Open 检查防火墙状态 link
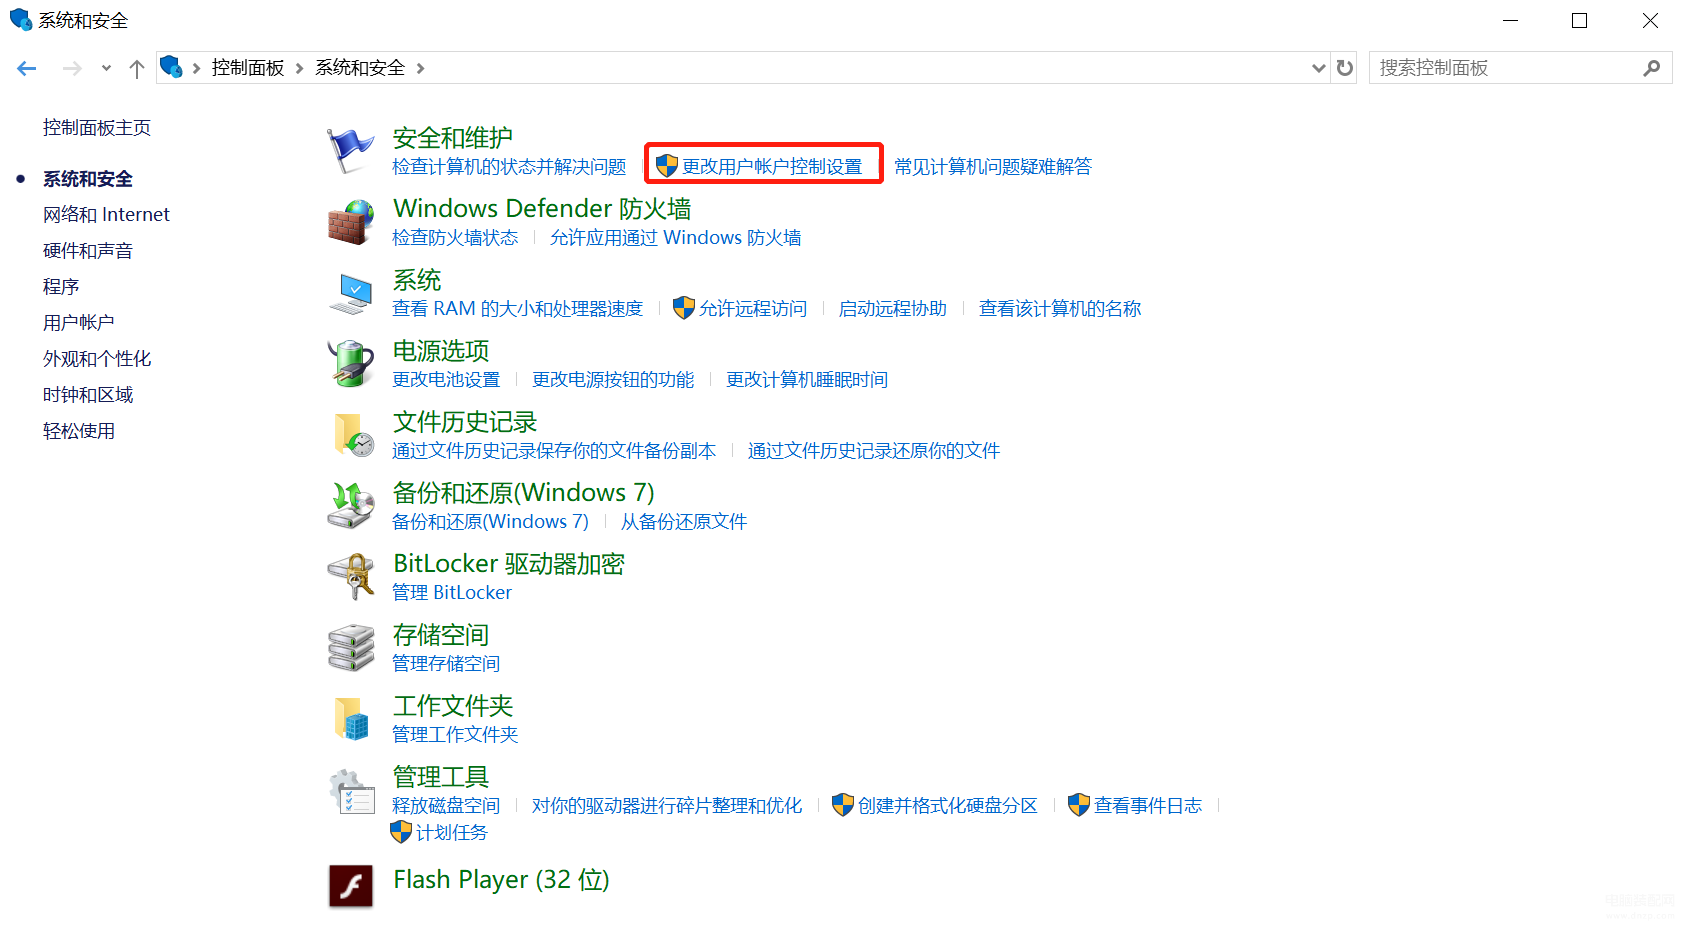Image resolution: width=1685 pixels, height=929 pixels. (455, 237)
